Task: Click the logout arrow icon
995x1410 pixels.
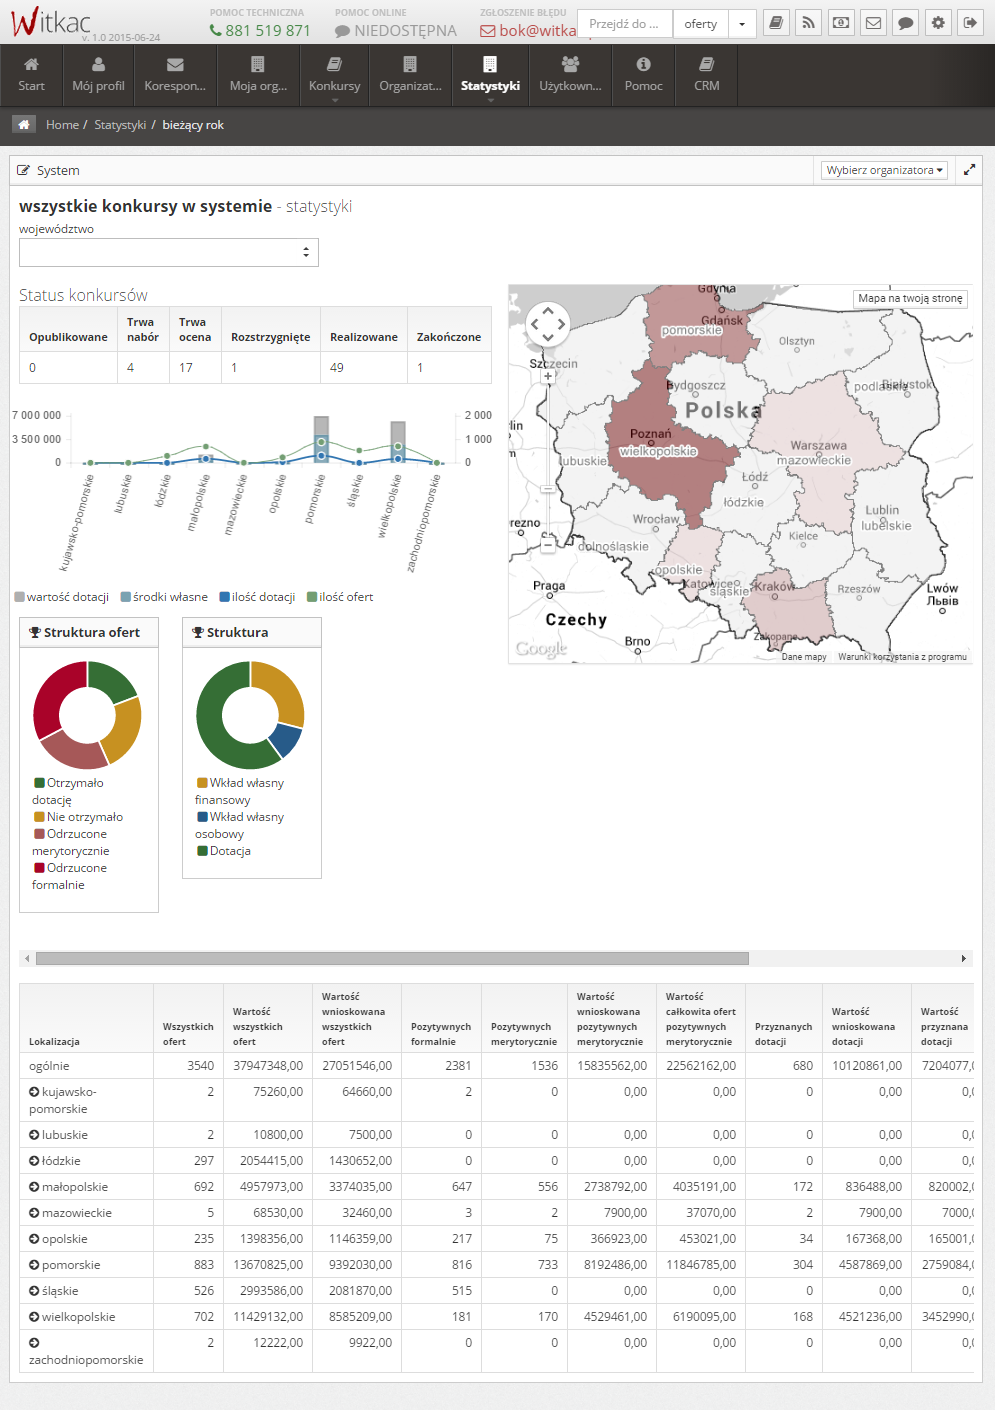Action: click(970, 23)
